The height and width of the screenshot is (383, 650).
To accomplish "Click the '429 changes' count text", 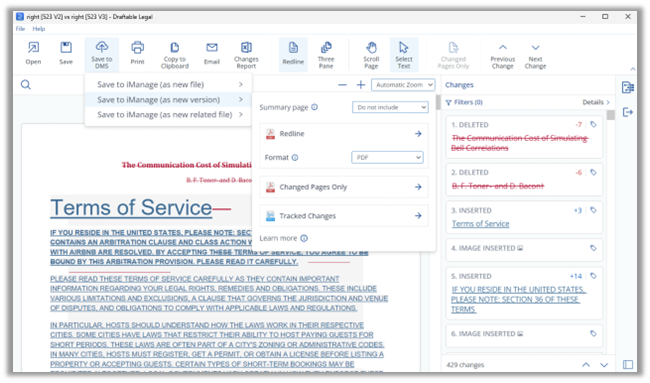I will tap(465, 365).
